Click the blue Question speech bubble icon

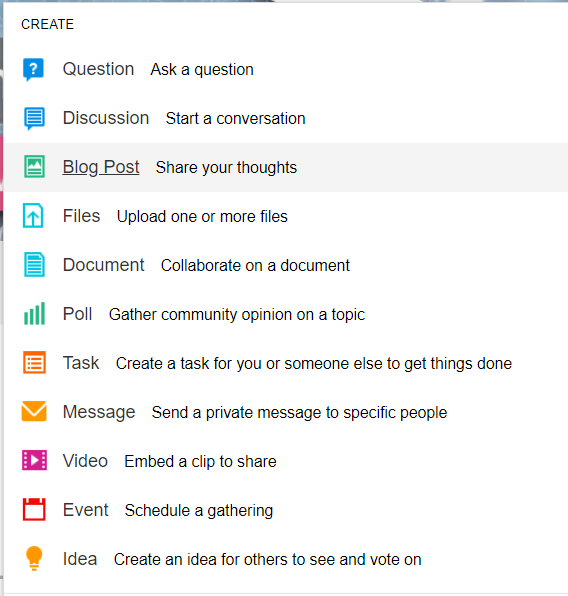tap(33, 70)
